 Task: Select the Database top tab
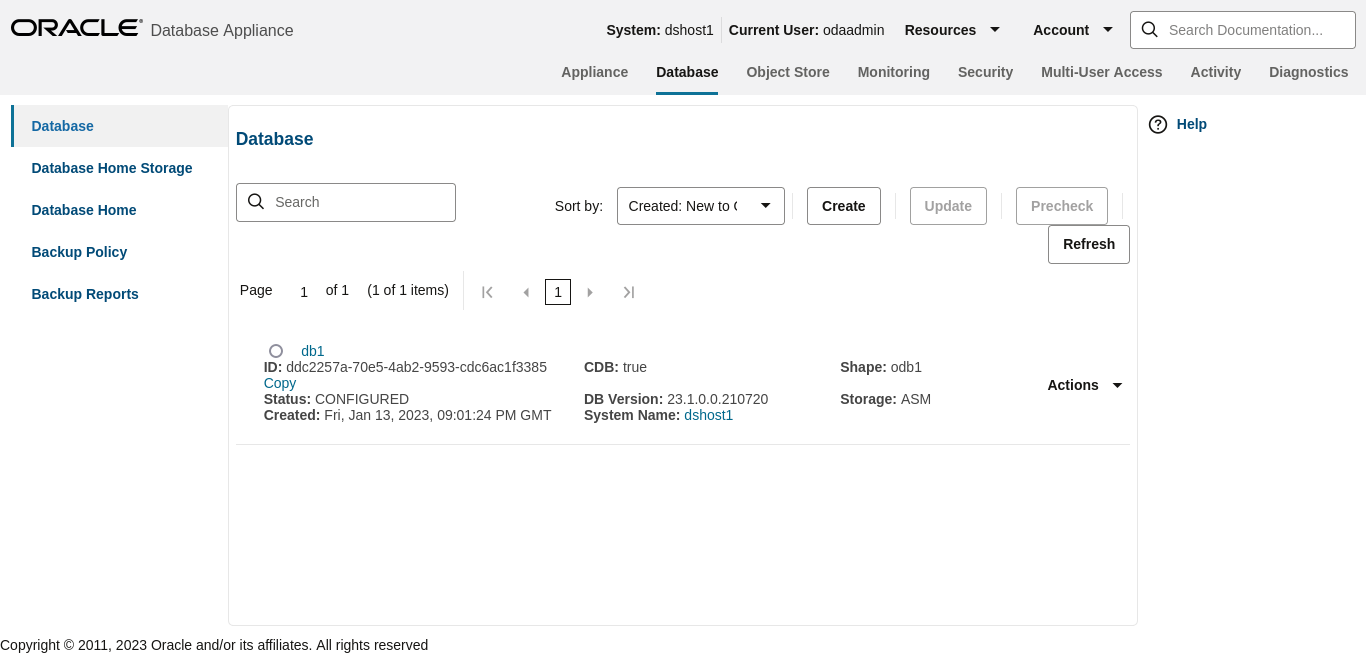[687, 72]
